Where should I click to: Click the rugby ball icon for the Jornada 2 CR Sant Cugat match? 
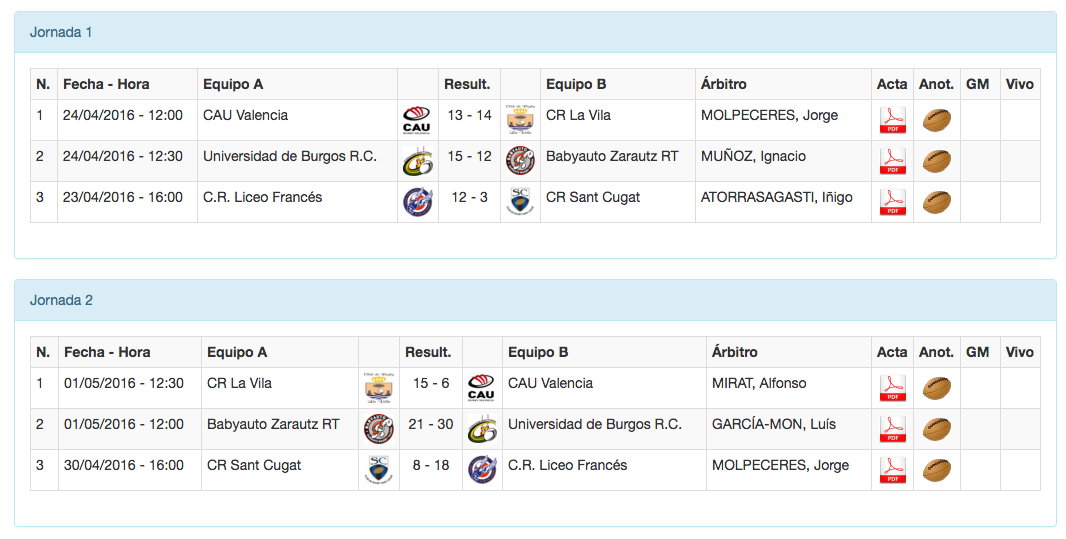pyautogui.click(x=936, y=471)
